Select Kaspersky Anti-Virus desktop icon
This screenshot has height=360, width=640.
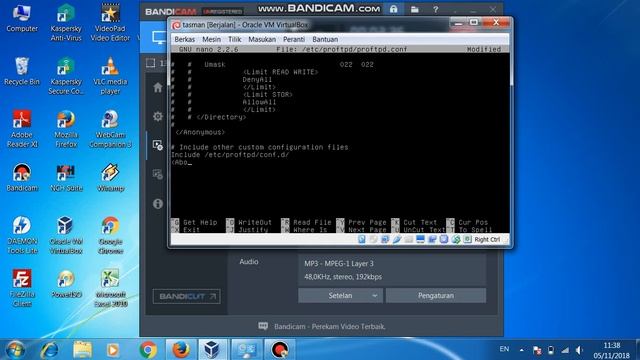pos(66,22)
